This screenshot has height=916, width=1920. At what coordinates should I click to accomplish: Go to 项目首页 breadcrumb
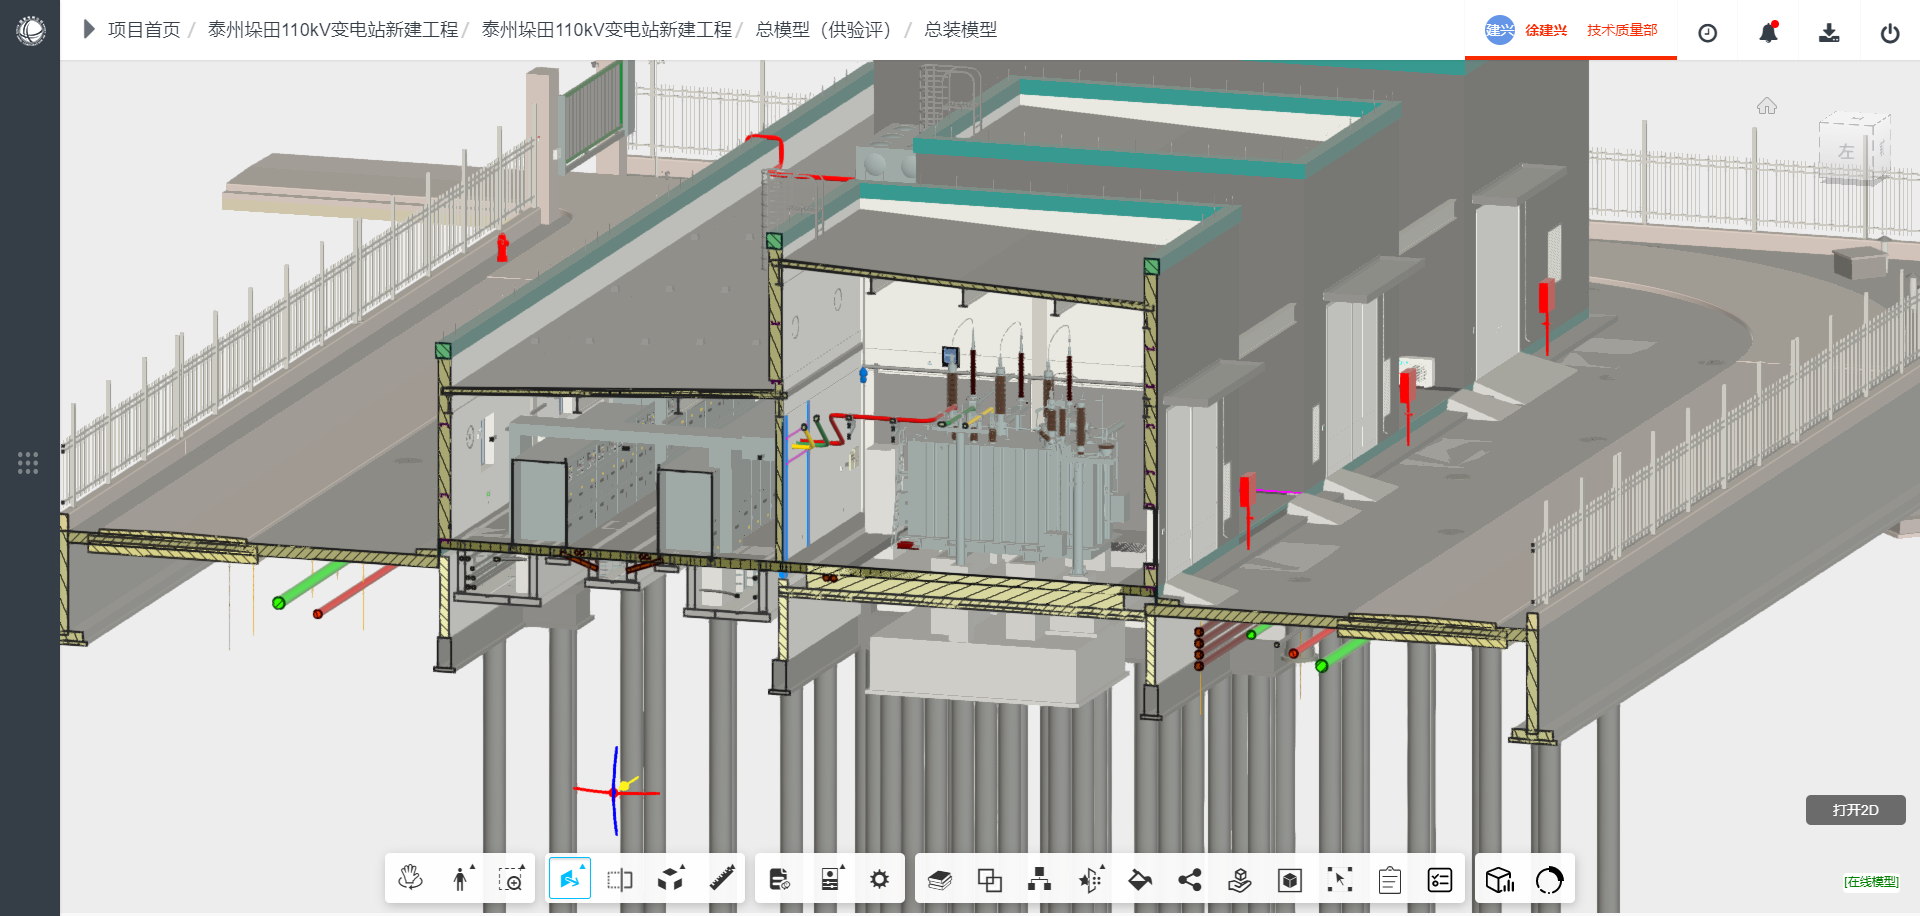coord(144,30)
